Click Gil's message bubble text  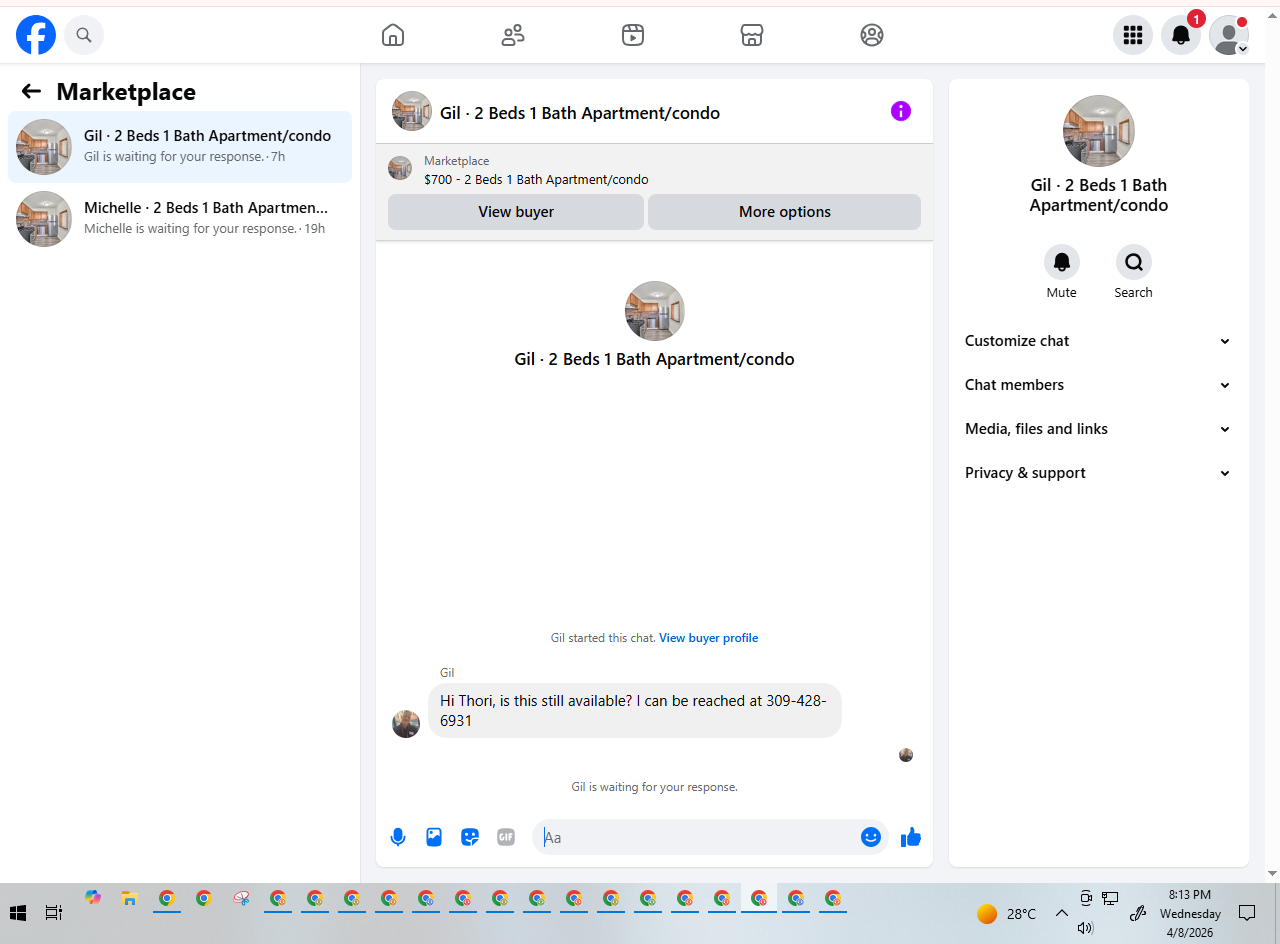634,711
